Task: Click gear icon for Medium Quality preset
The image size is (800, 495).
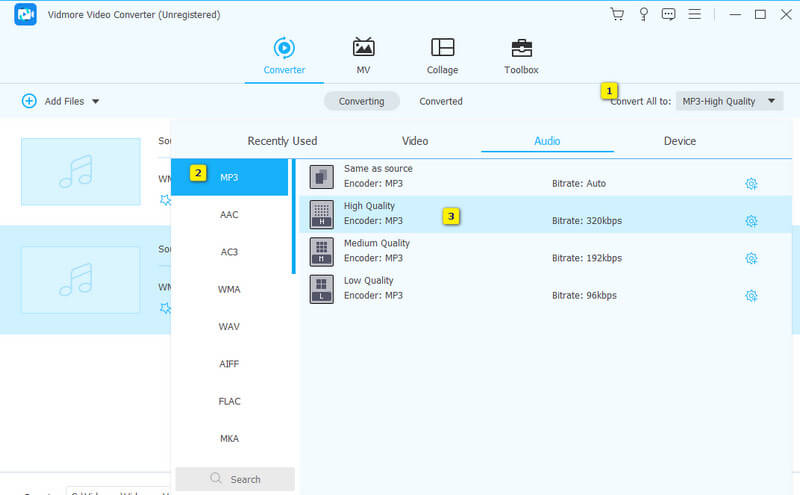Action: [x=751, y=258]
